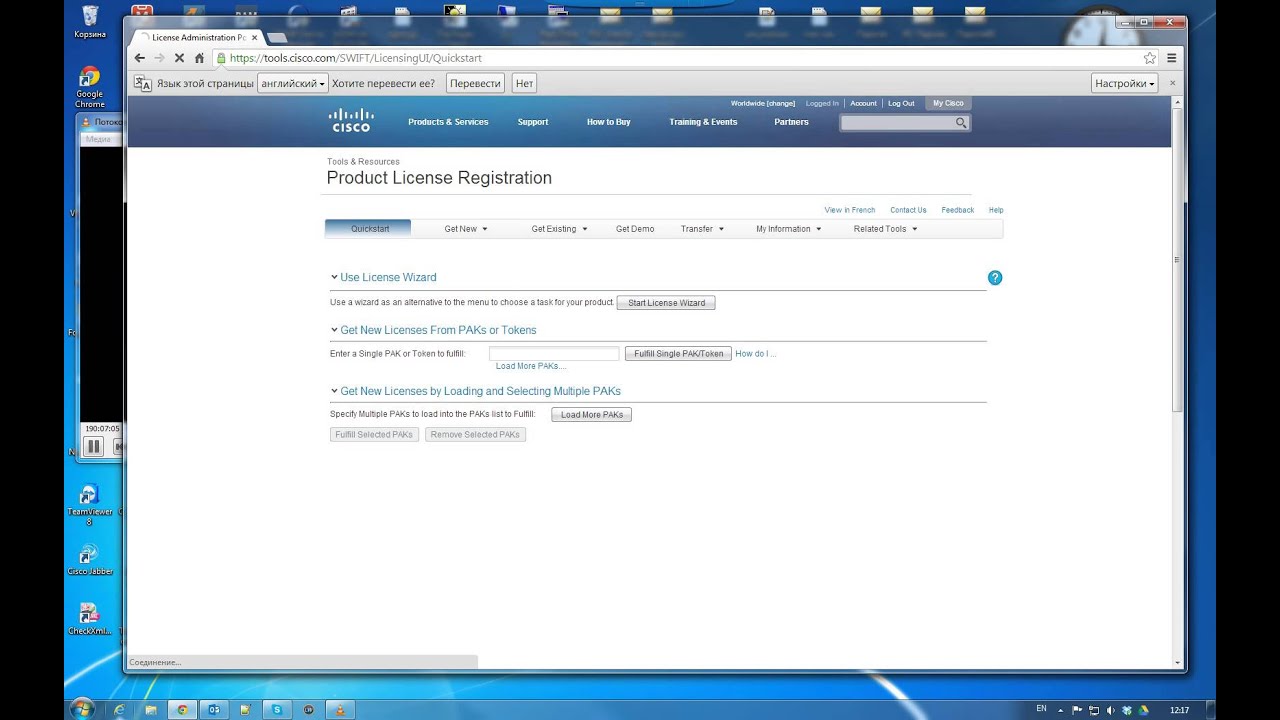1280x720 pixels.
Task: Click the search magnifier icon in Cisco header
Action: (961, 123)
